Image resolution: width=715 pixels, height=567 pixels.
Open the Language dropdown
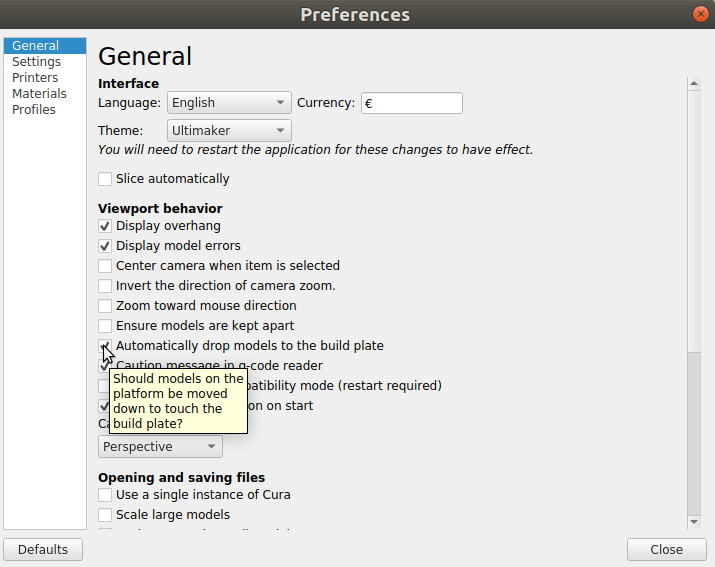click(229, 103)
